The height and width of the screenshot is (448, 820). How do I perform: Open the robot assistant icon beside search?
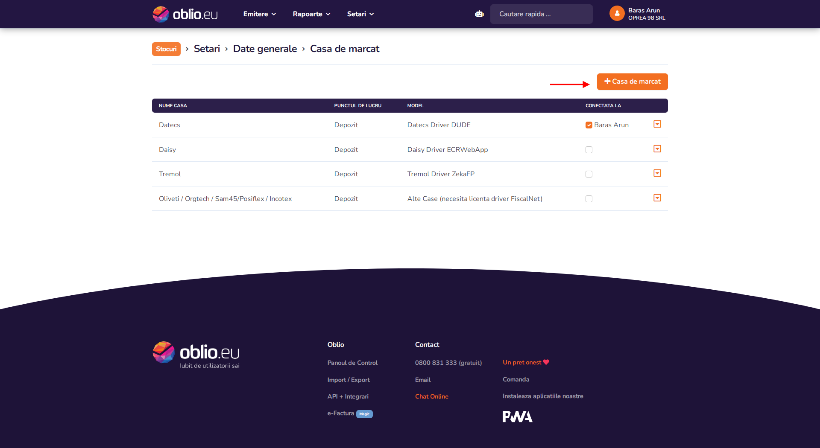pyautogui.click(x=479, y=14)
